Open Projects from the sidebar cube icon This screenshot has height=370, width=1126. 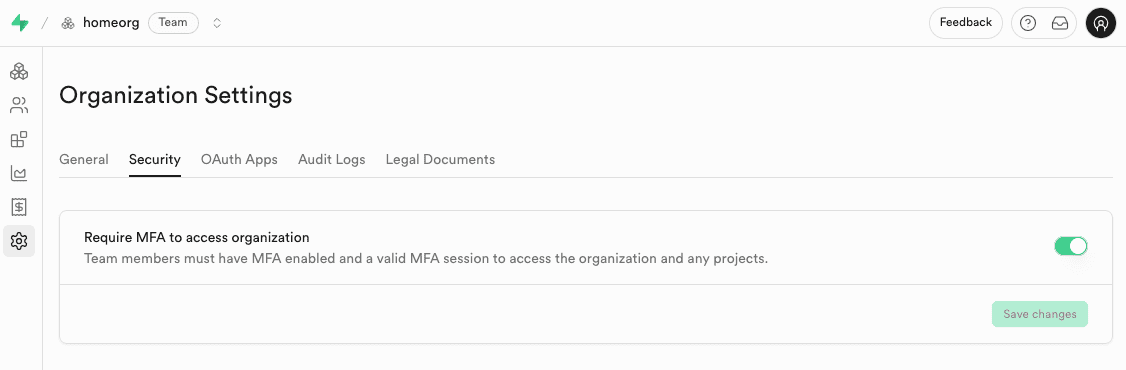[x=19, y=71]
